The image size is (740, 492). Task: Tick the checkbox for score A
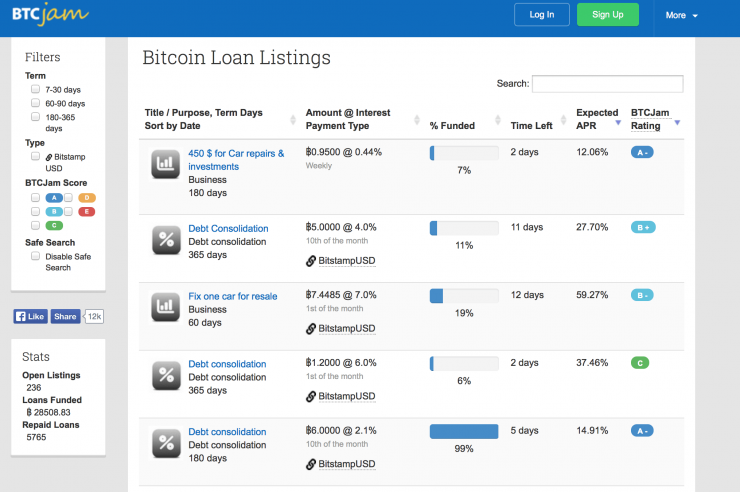35,197
